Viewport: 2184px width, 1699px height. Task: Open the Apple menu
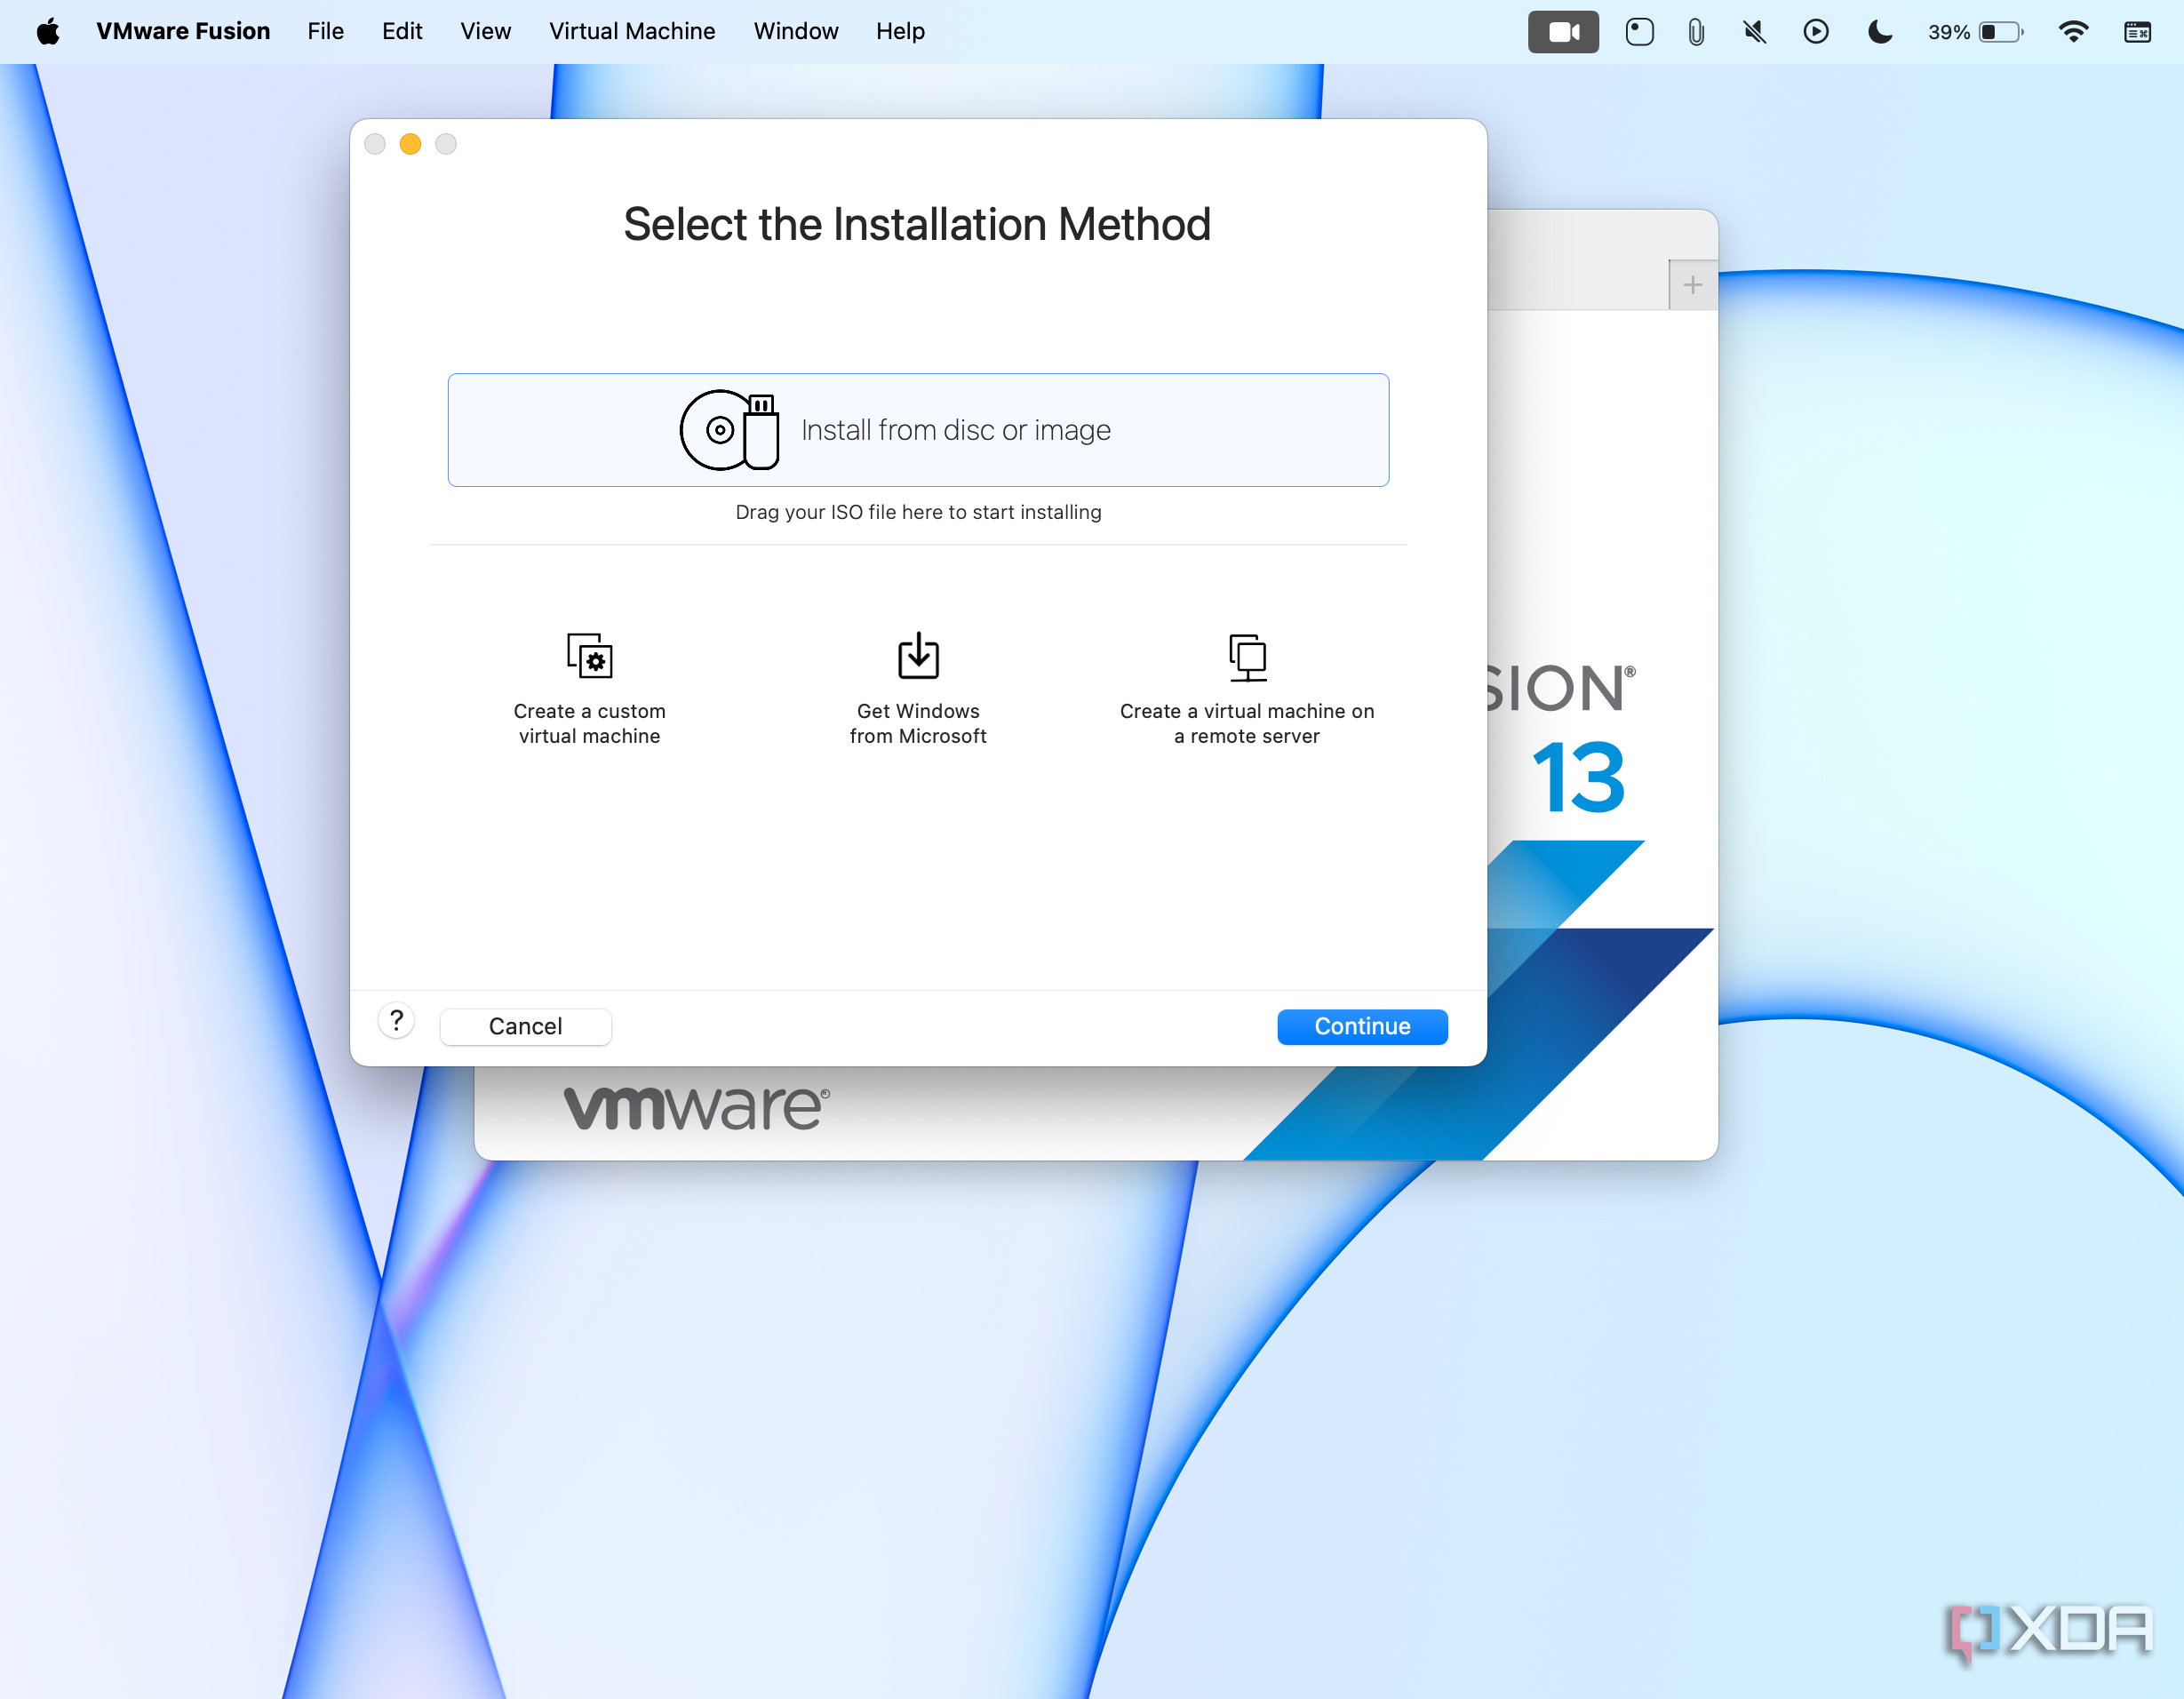pos(47,32)
